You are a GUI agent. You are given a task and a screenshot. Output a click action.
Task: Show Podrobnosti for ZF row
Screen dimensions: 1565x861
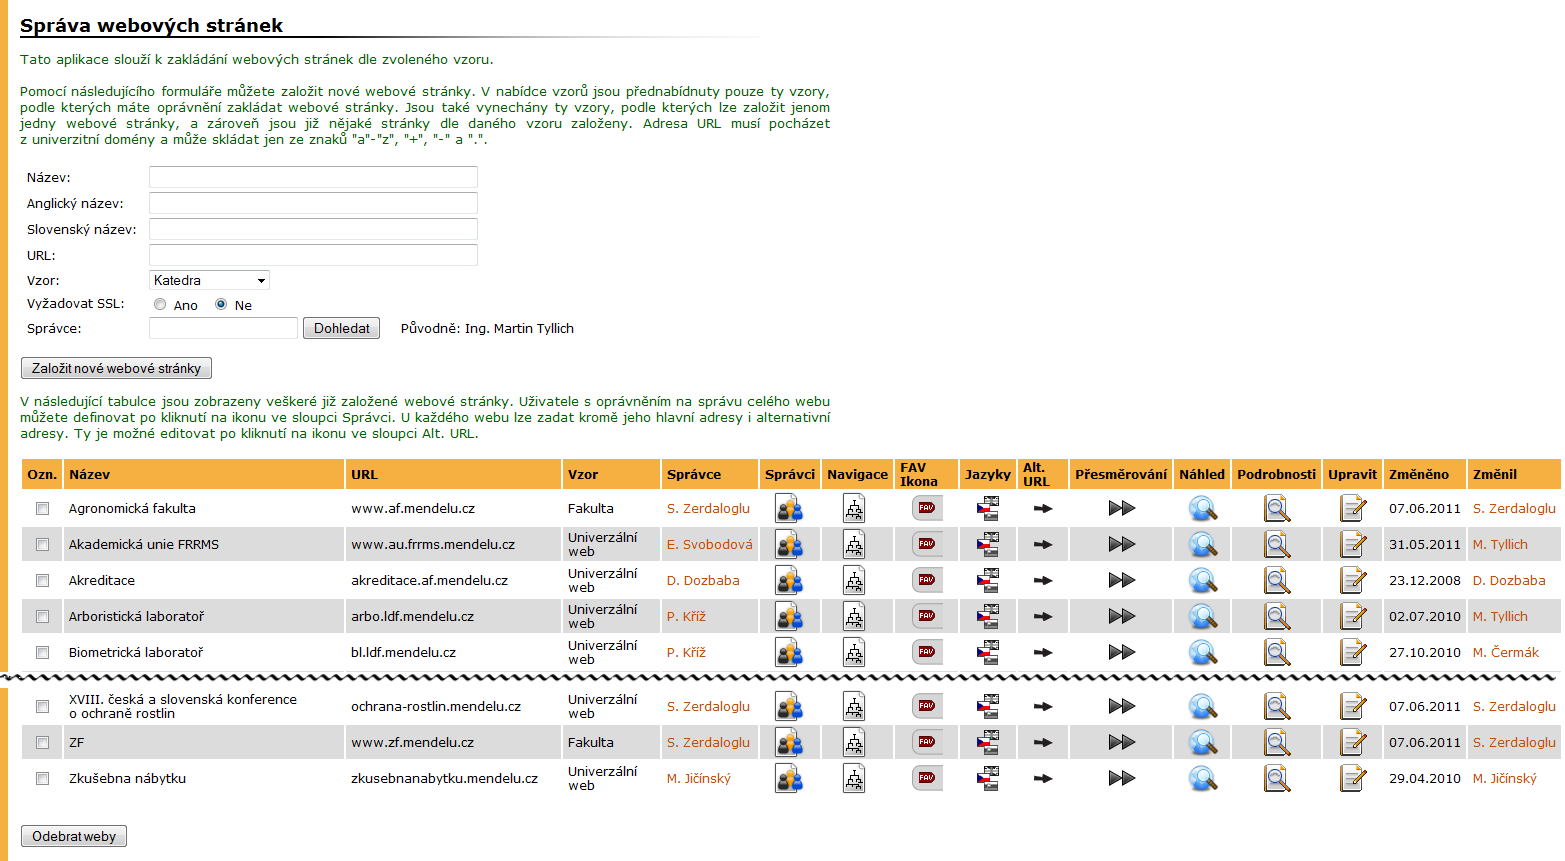(x=1277, y=743)
